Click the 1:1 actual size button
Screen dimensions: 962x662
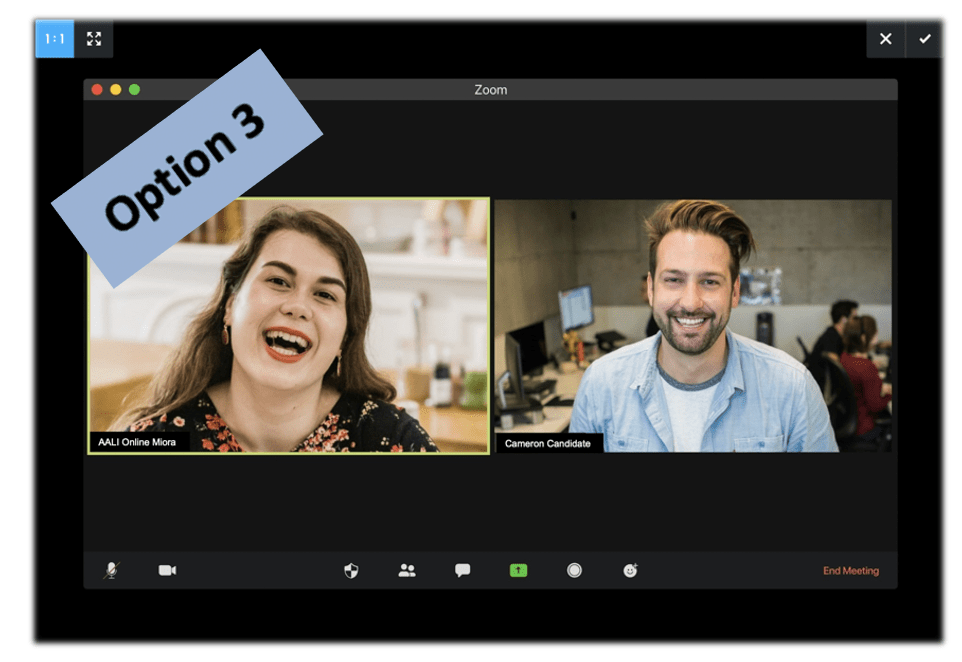(55, 39)
